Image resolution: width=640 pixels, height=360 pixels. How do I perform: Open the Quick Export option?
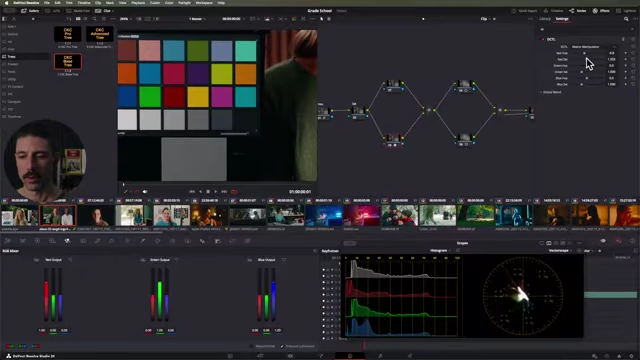(x=524, y=11)
